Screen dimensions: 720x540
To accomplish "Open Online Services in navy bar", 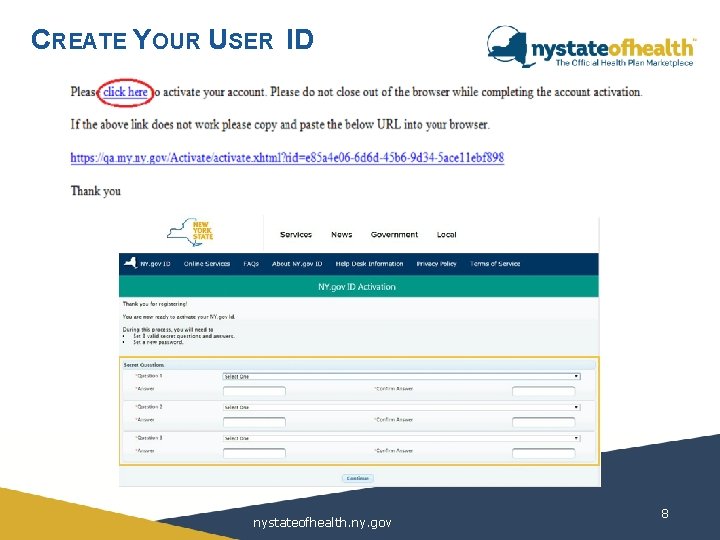I will 207,264.
